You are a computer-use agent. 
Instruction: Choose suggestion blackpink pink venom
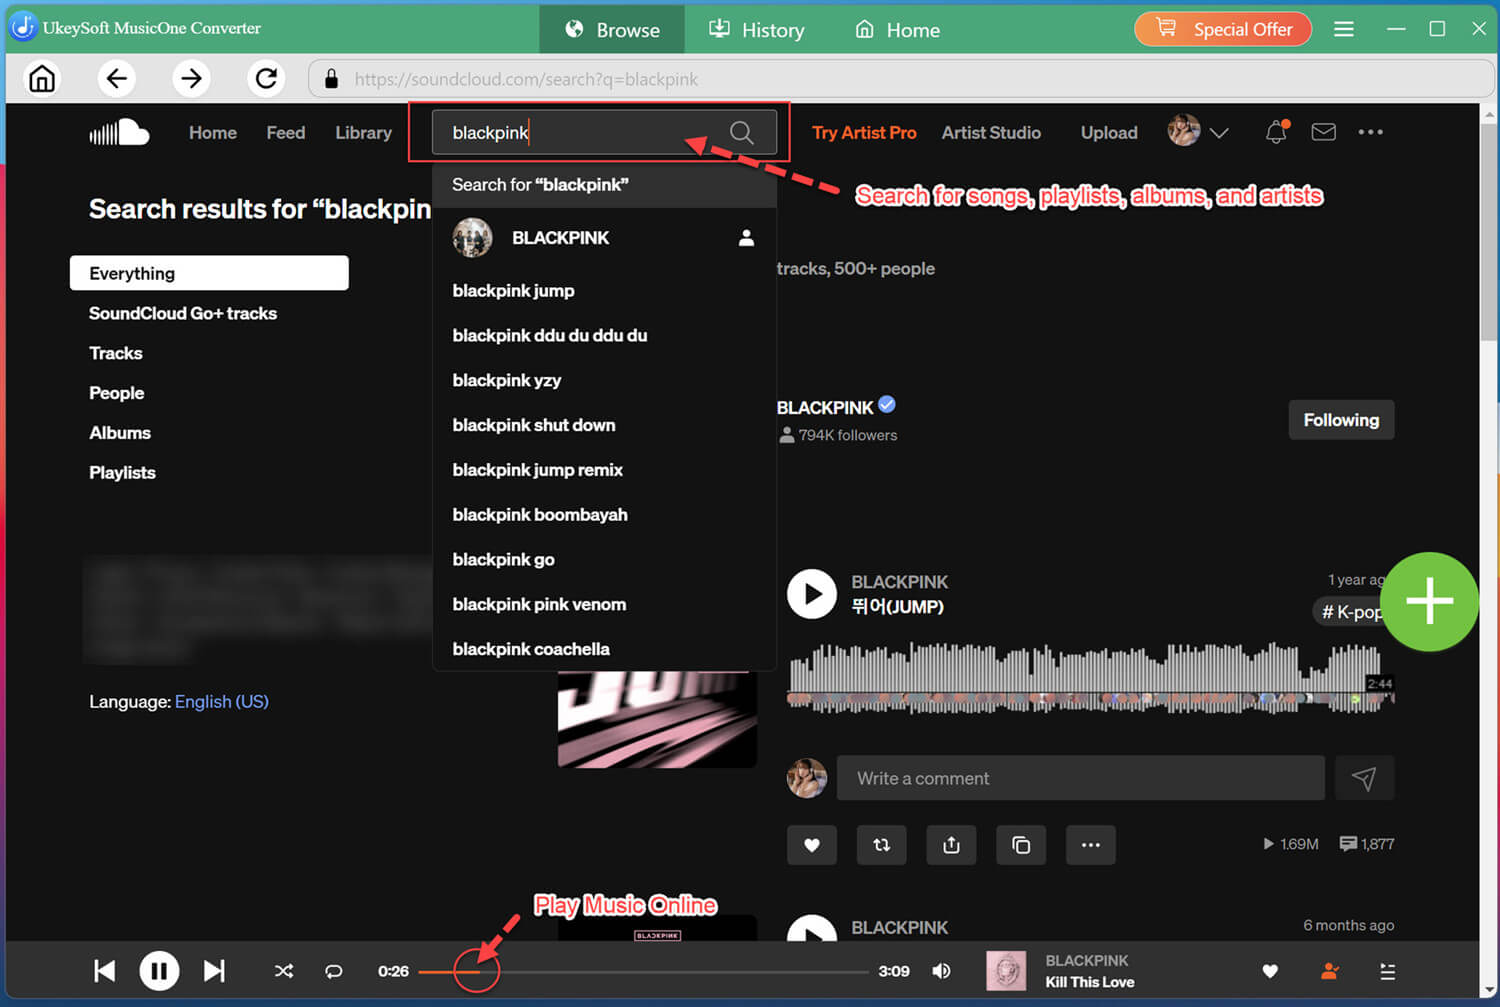click(x=604, y=604)
